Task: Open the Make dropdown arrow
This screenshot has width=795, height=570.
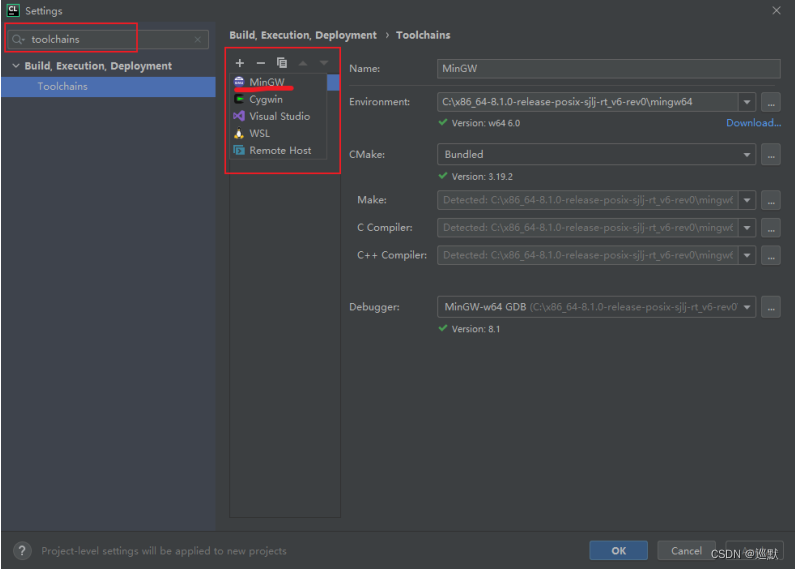Action: coord(747,200)
